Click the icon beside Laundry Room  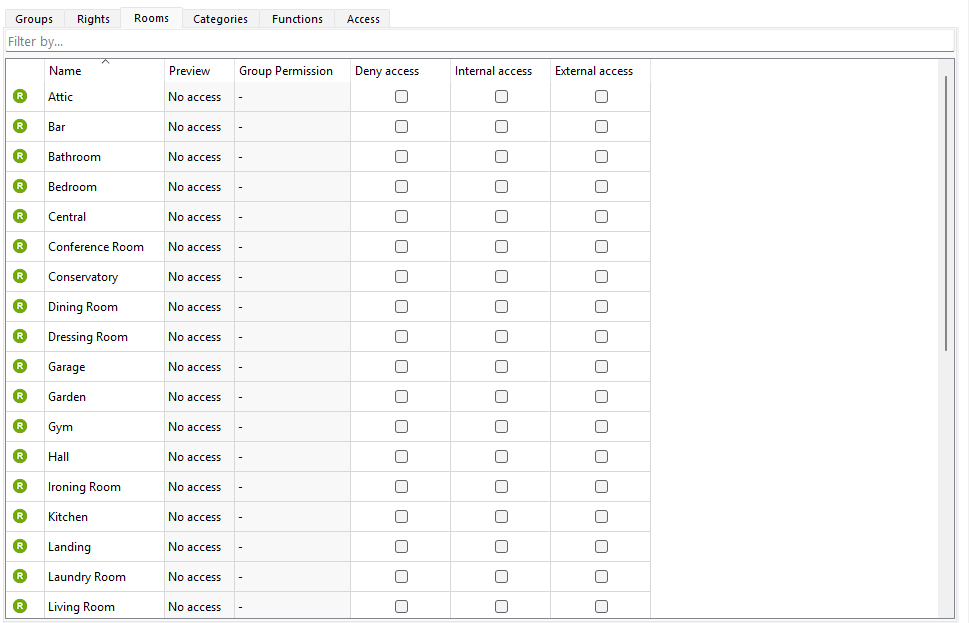click(x=20, y=577)
